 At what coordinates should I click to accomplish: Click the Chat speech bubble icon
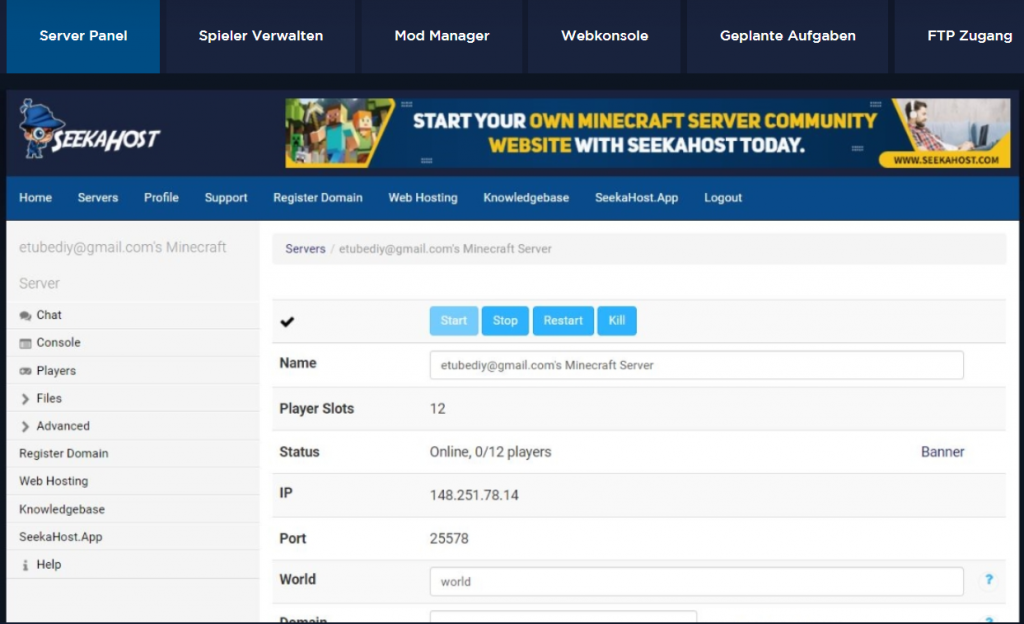(x=25, y=316)
